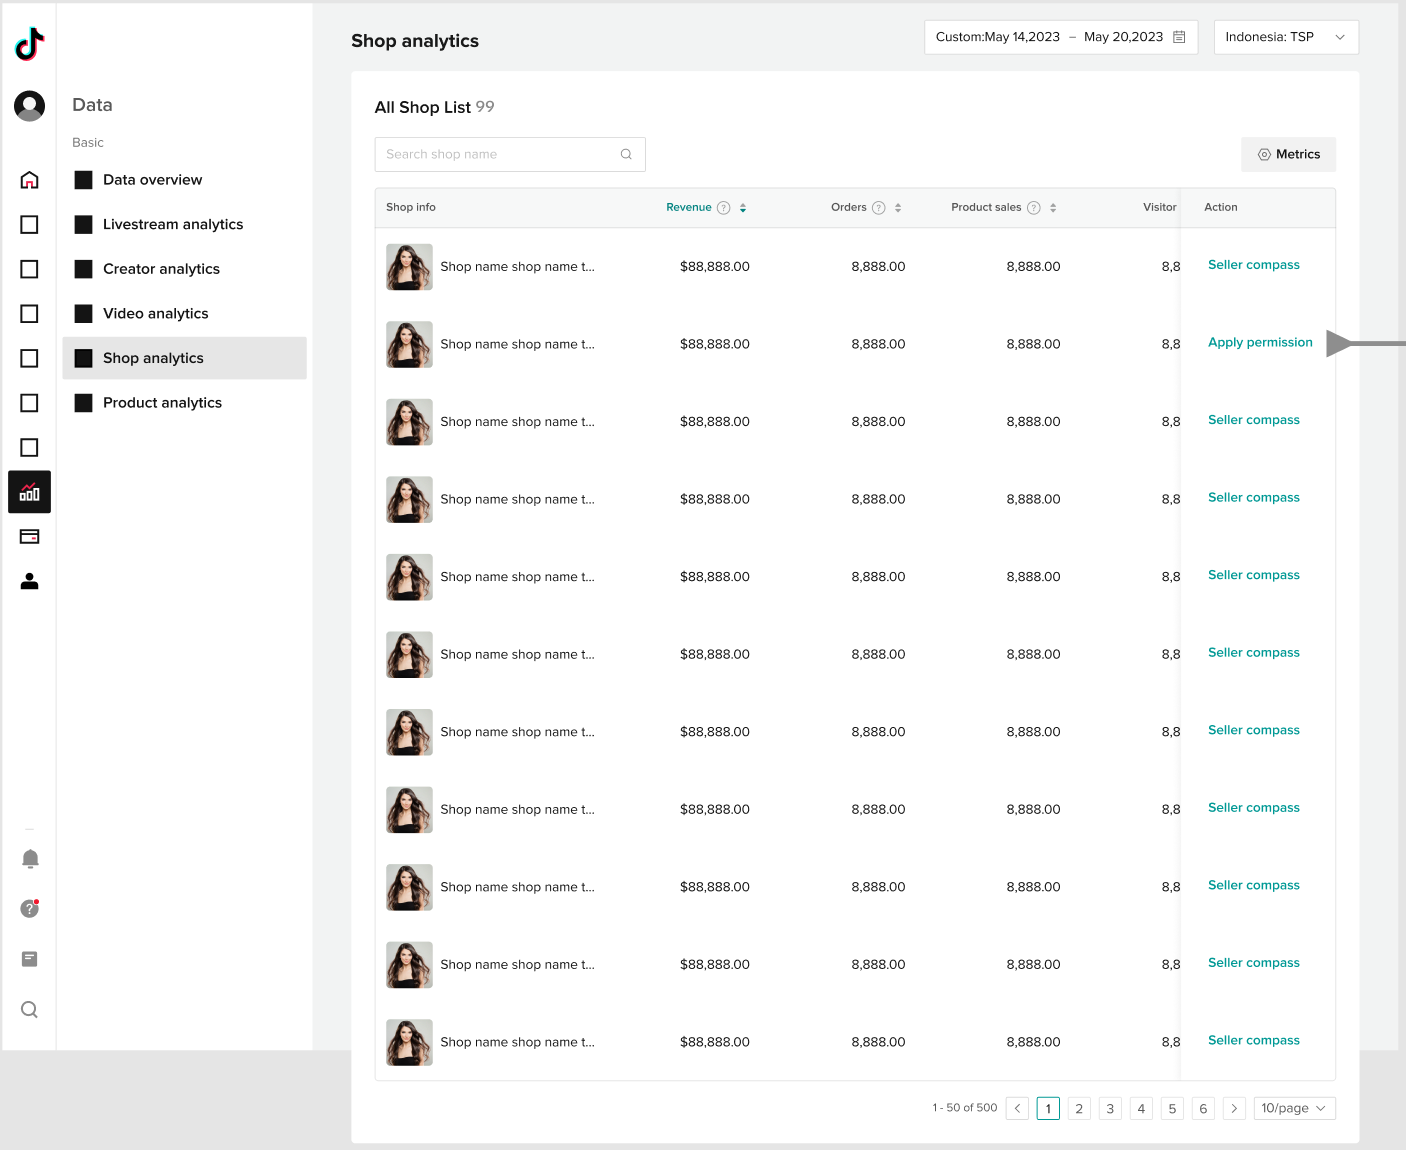This screenshot has height=1150, width=1406.
Task: Click the Apply permission link
Action: (1259, 342)
